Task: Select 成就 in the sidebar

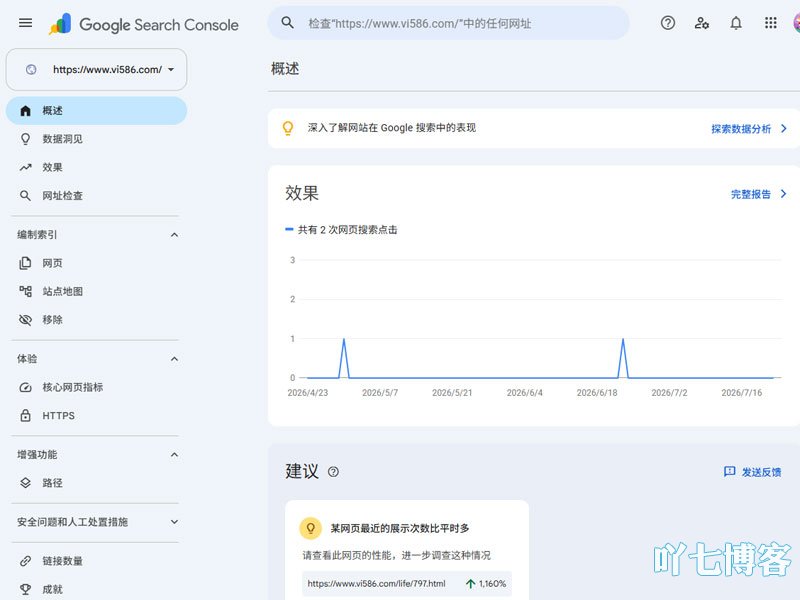Action: click(96, 589)
